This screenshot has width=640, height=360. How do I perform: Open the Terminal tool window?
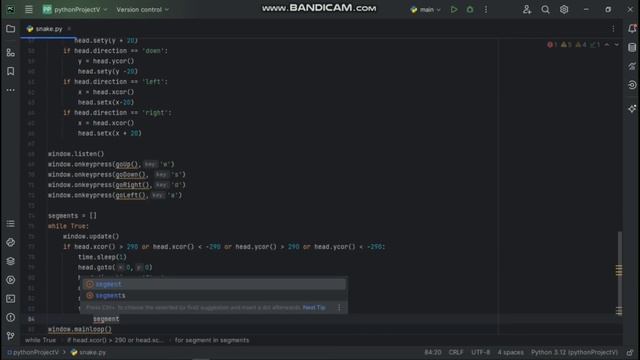pos(11,299)
